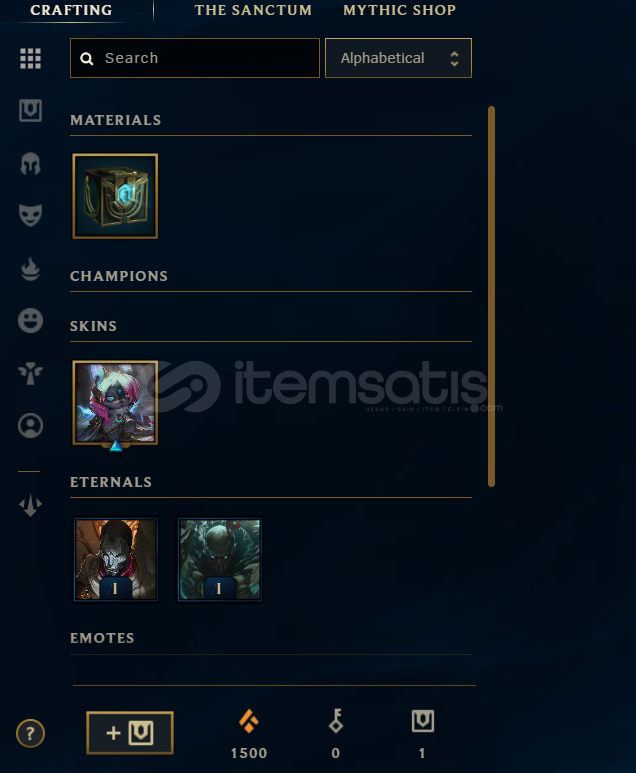636x773 pixels.
Task: Select the emotes smiley filter icon
Action: pos(30,320)
